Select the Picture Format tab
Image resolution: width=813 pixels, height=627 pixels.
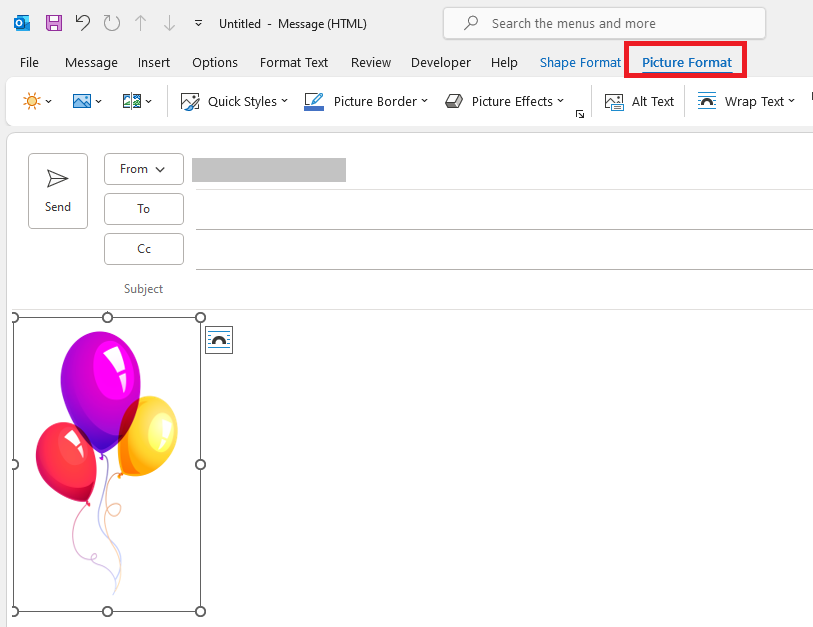point(686,63)
